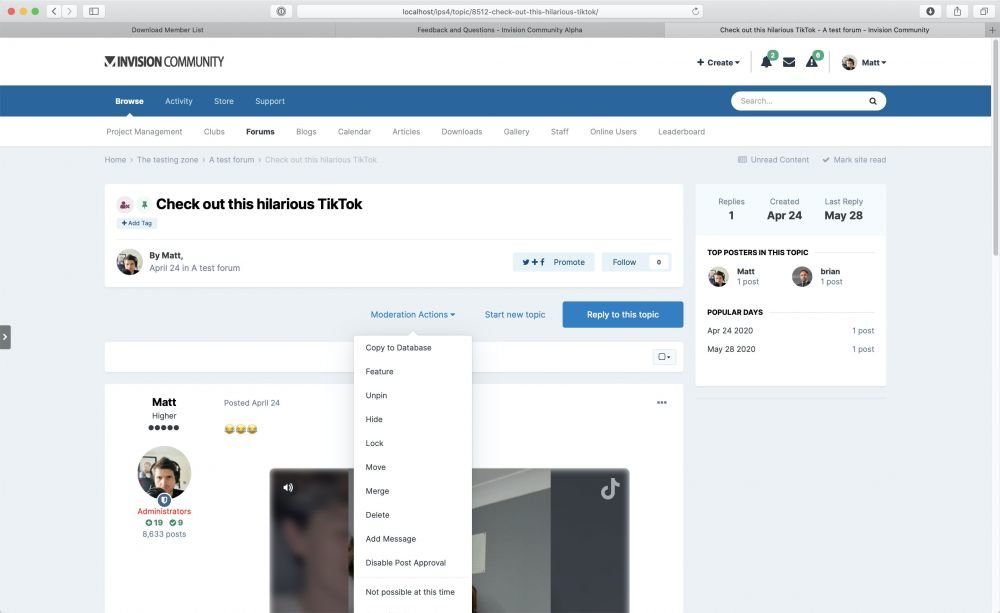Image resolution: width=1000 pixels, height=613 pixels.
Task: Click Matt's avatar next to By Matt
Action: pos(129,262)
